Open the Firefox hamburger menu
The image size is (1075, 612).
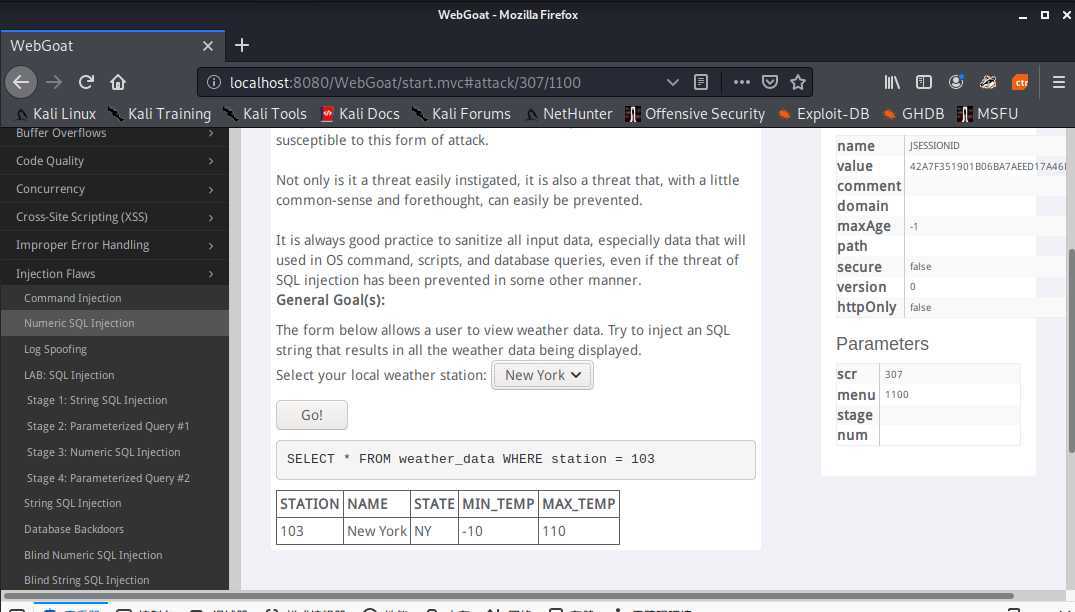(1059, 82)
